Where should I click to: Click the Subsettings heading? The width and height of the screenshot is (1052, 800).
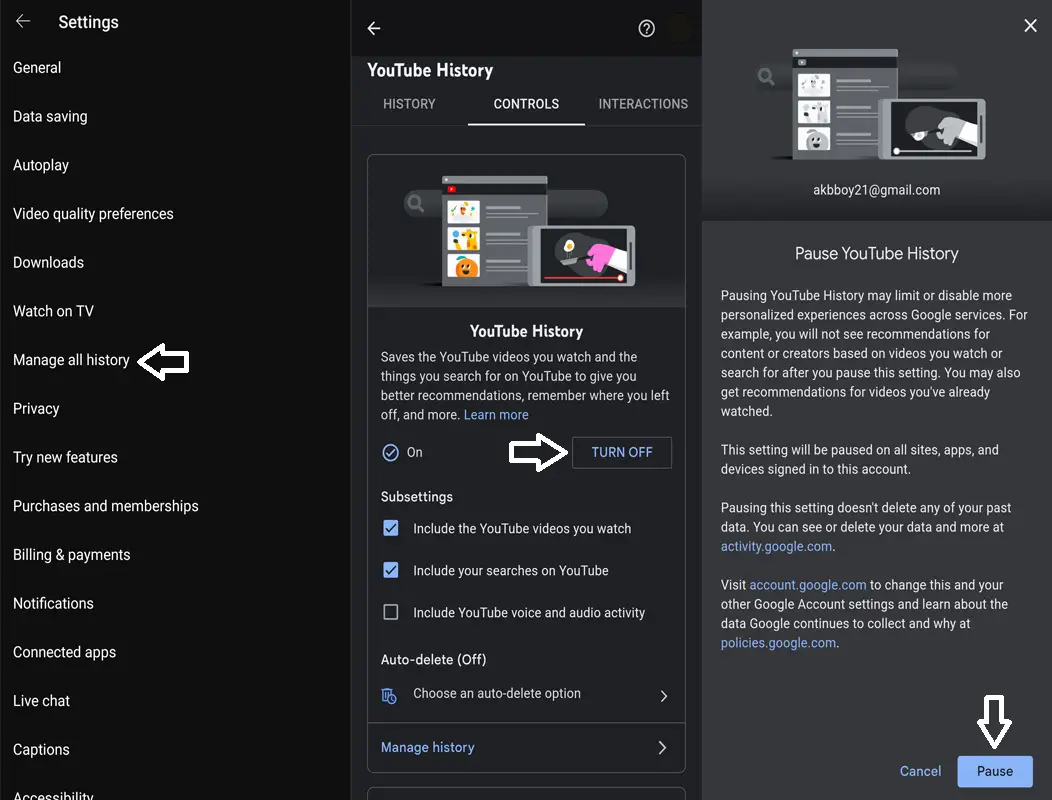(x=417, y=497)
